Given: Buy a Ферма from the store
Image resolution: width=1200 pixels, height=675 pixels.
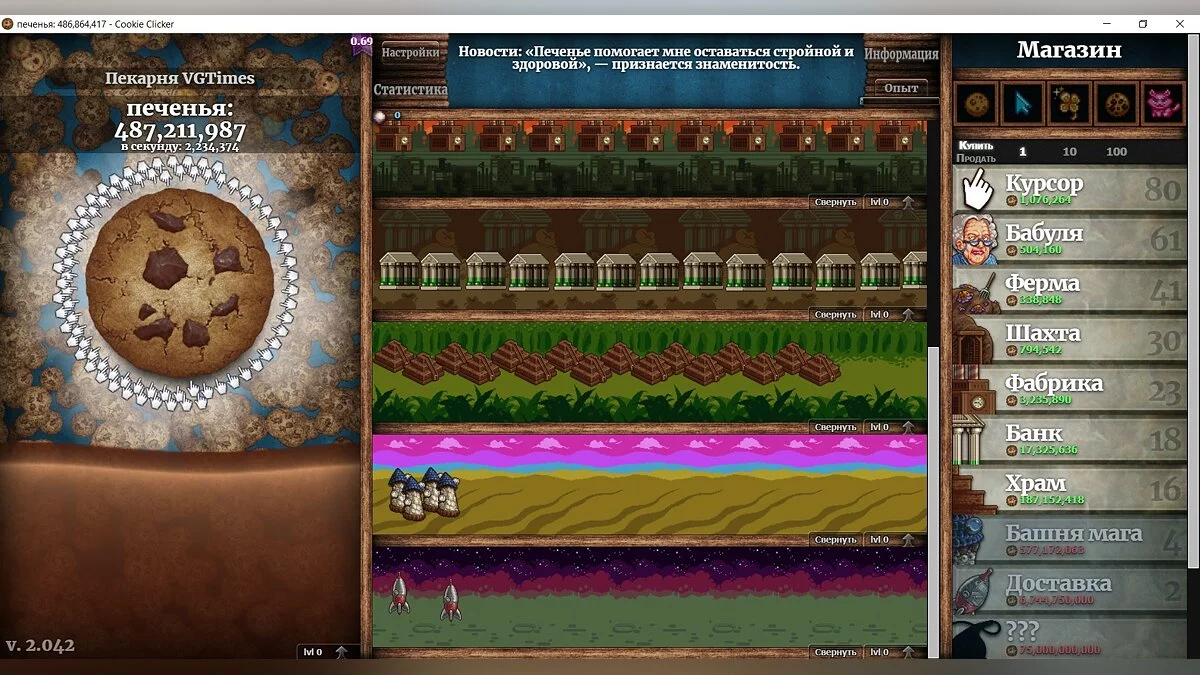Looking at the screenshot, I should pos(1069,289).
